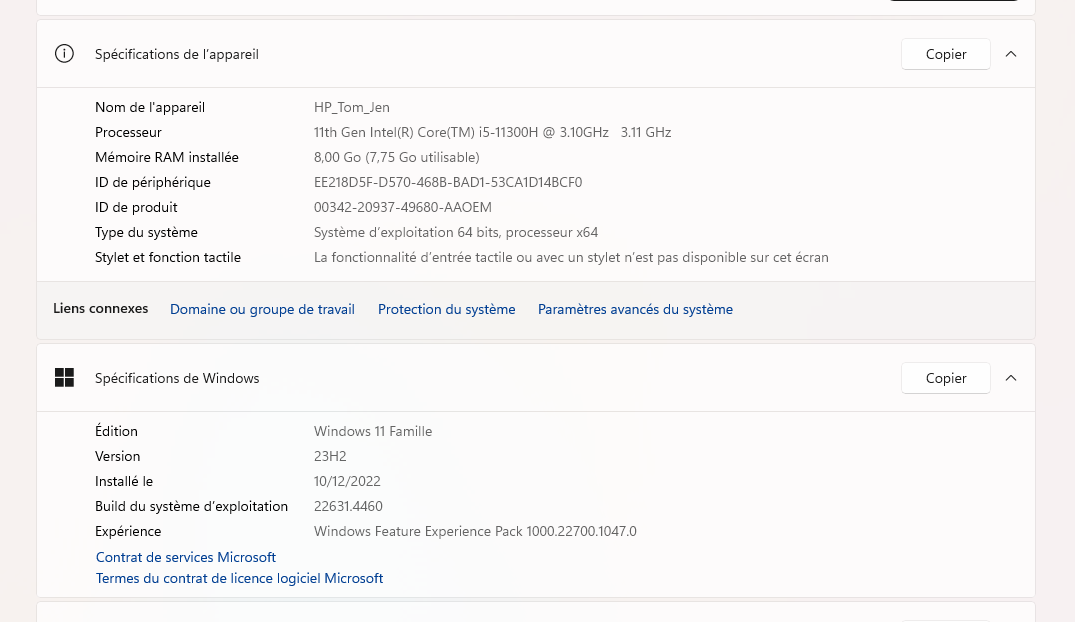Click the Spécifications de l'appareil header title
This screenshot has height=622, width=1075.
177,54
